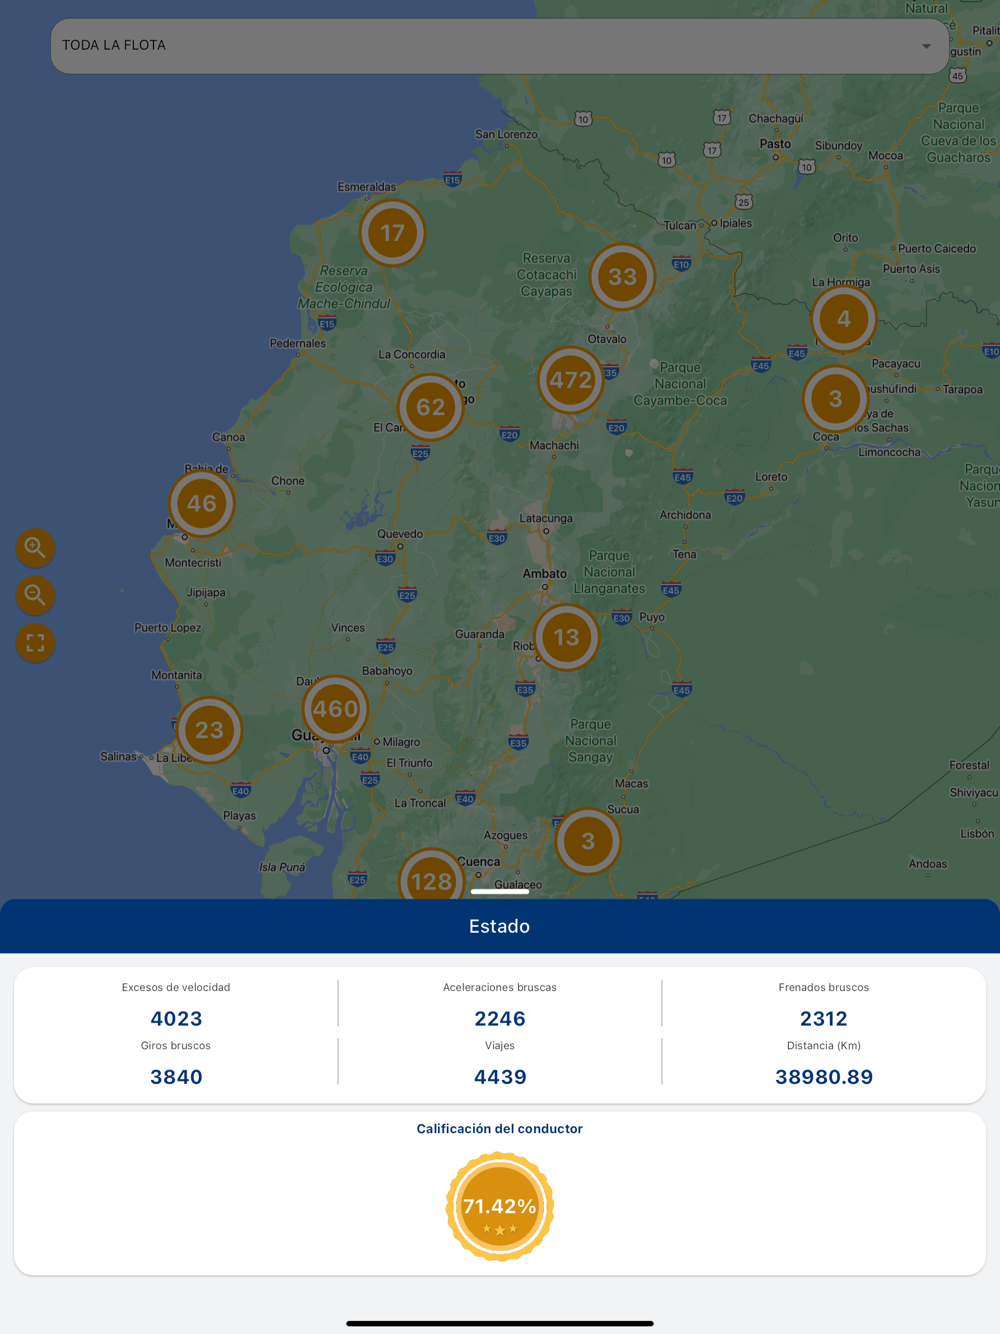This screenshot has width=1000, height=1334.
Task: Select the 23 cluster near Salinas
Action: [209, 730]
